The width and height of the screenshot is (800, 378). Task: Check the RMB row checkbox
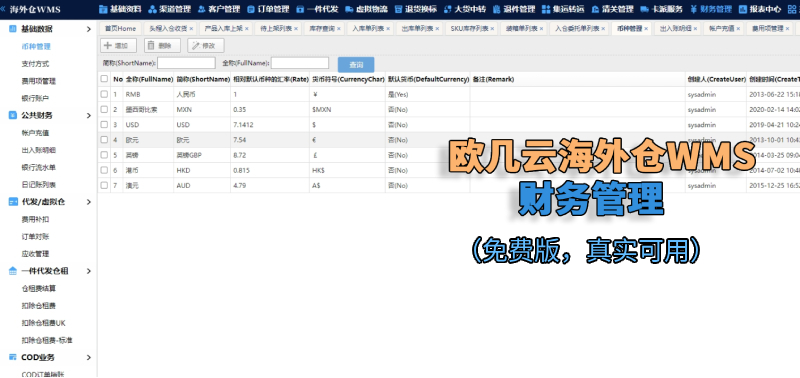[x=104, y=94]
